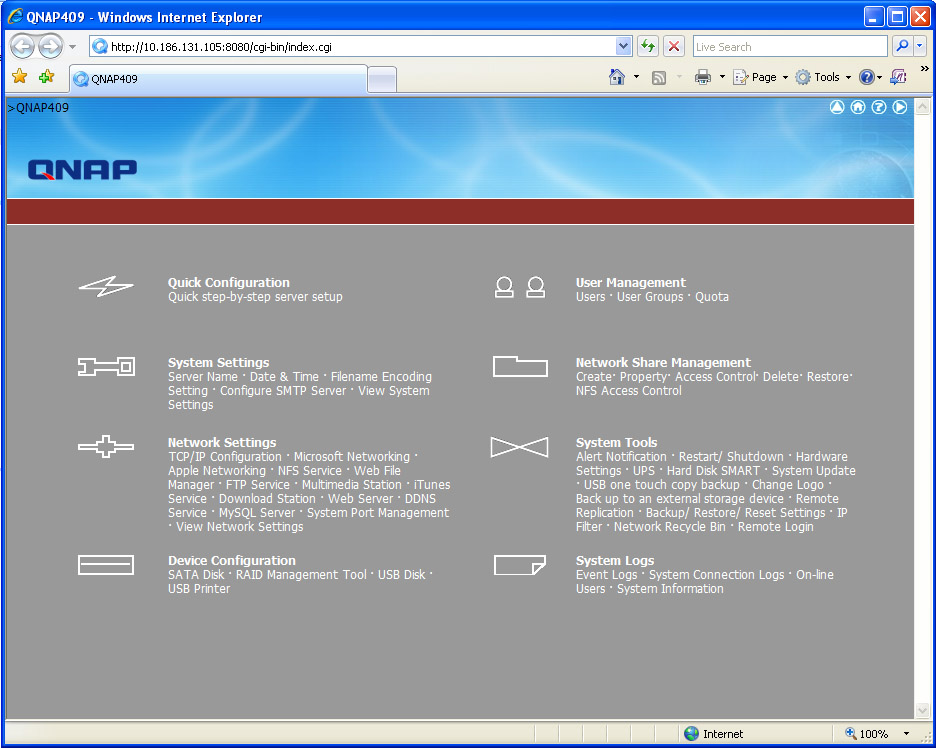Open the address bar history dropdown
Viewport: 936px width, 748px height.
(x=623, y=46)
